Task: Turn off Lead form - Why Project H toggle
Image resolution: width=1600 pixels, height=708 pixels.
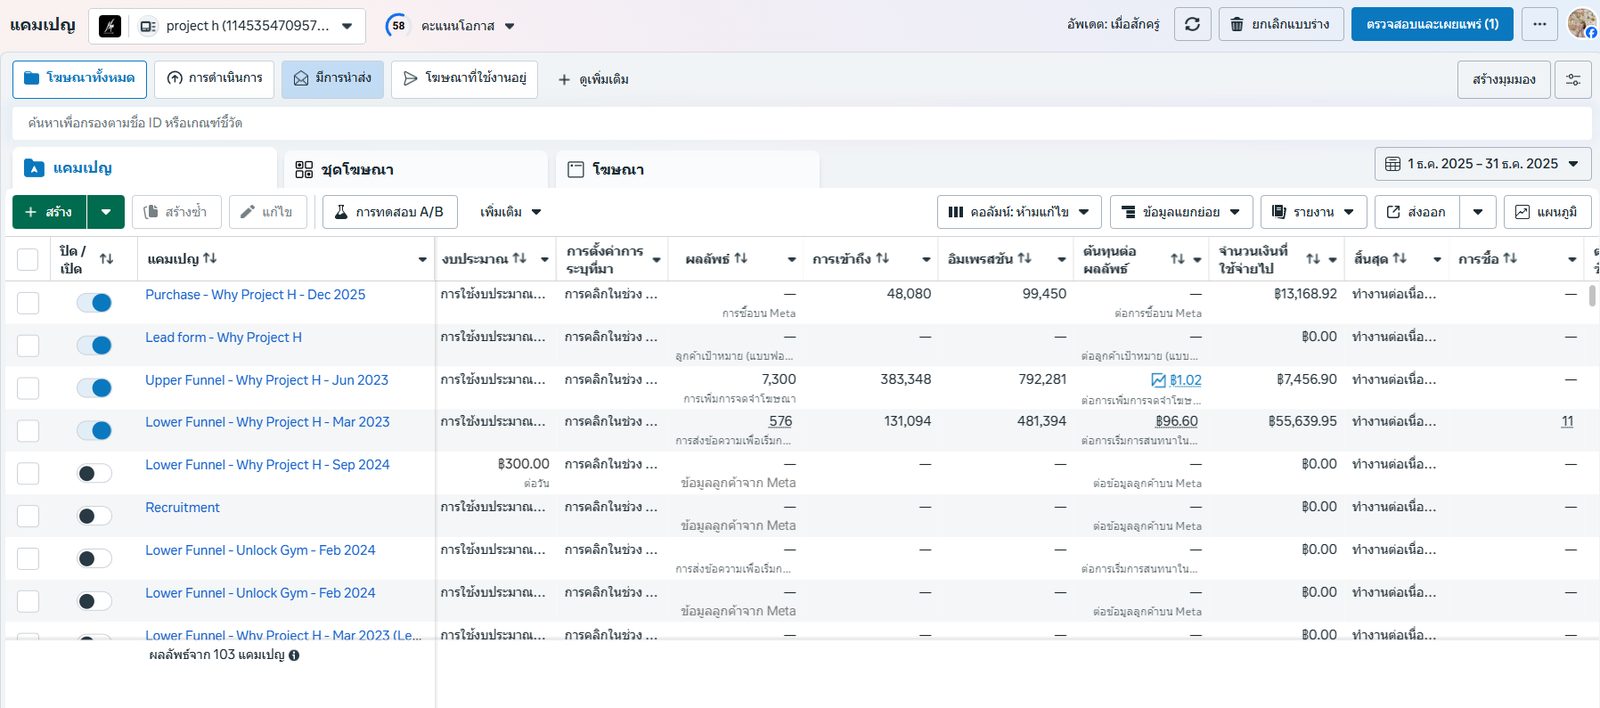Action: pos(95,345)
